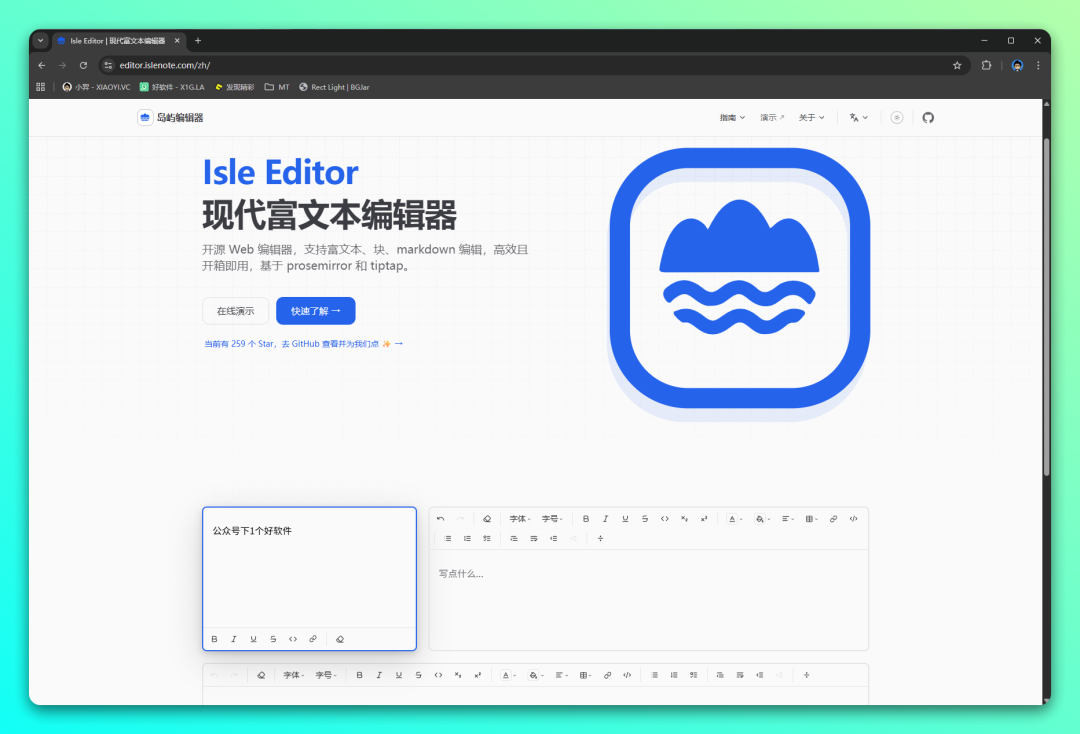The height and width of the screenshot is (734, 1080).
Task: Apply task list in the 写点什么 editor
Action: (x=487, y=538)
